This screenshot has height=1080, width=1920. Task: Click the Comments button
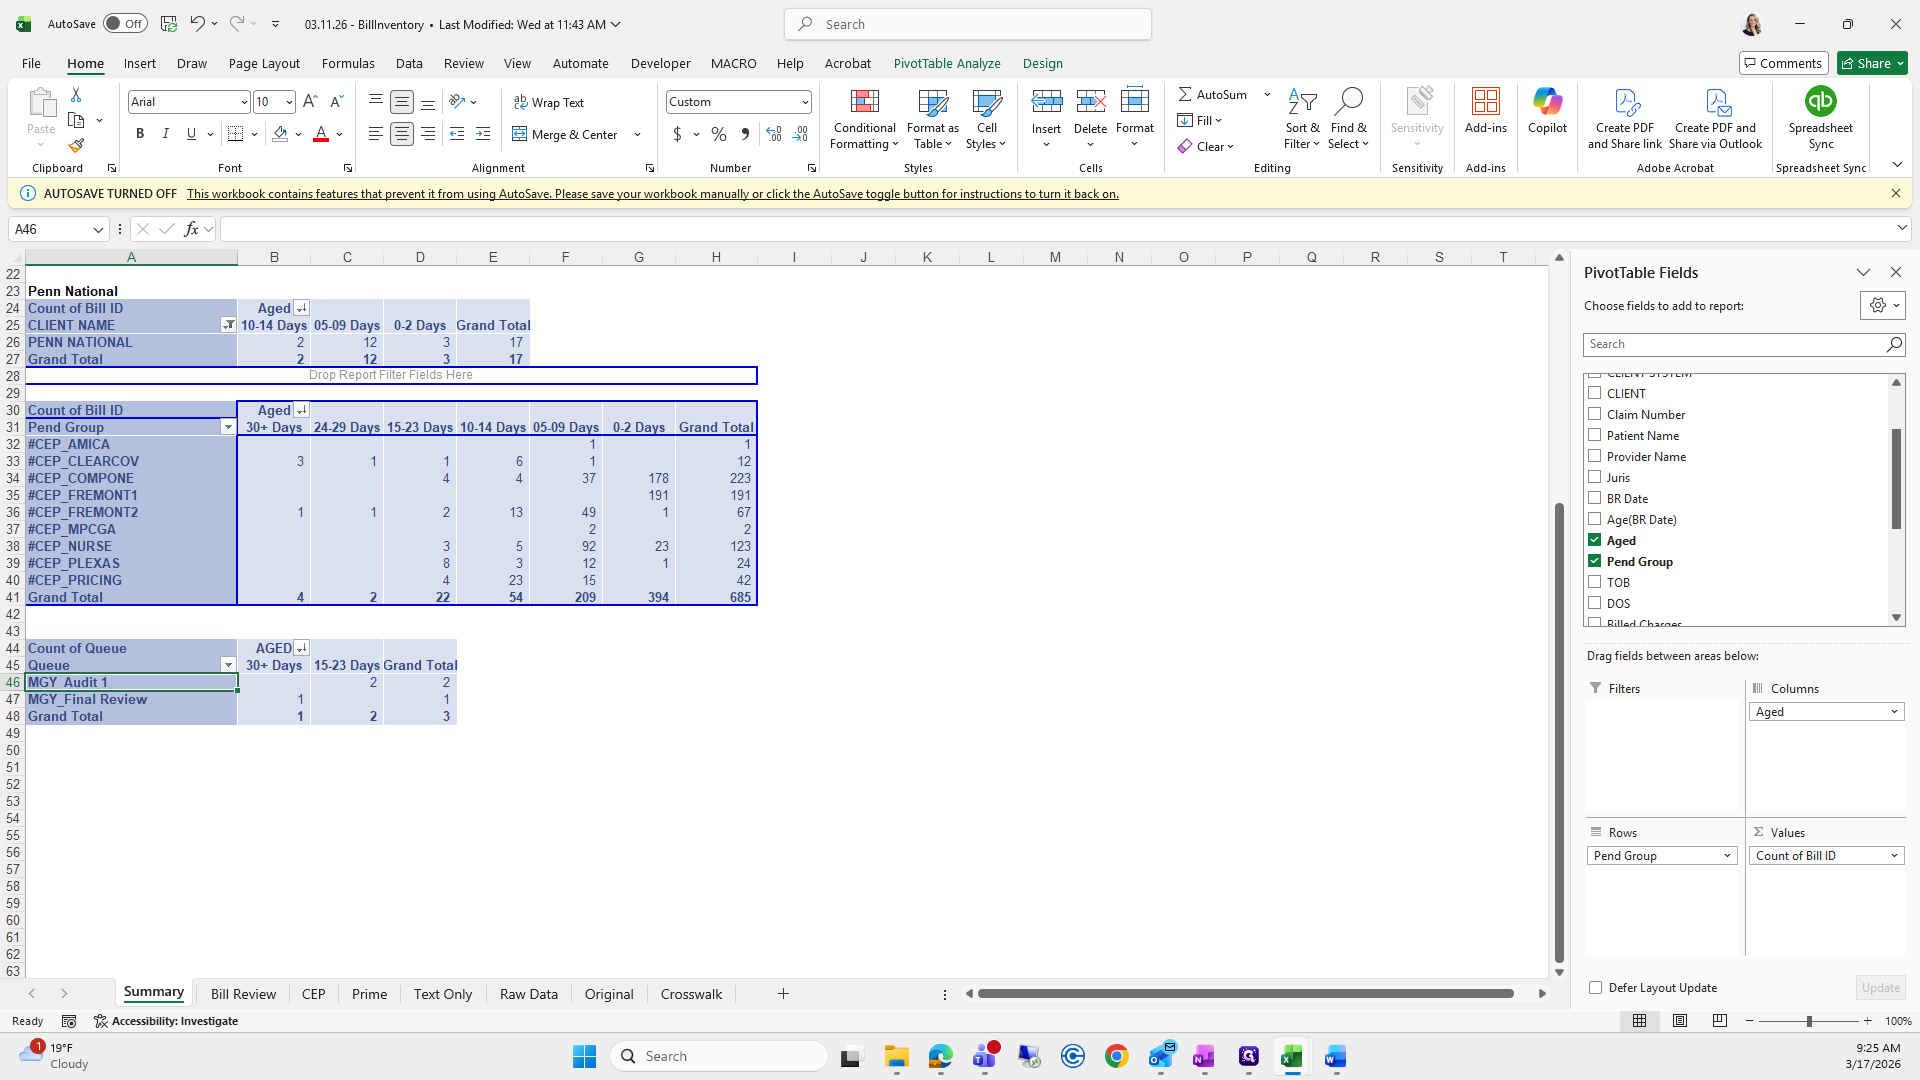coord(1783,63)
